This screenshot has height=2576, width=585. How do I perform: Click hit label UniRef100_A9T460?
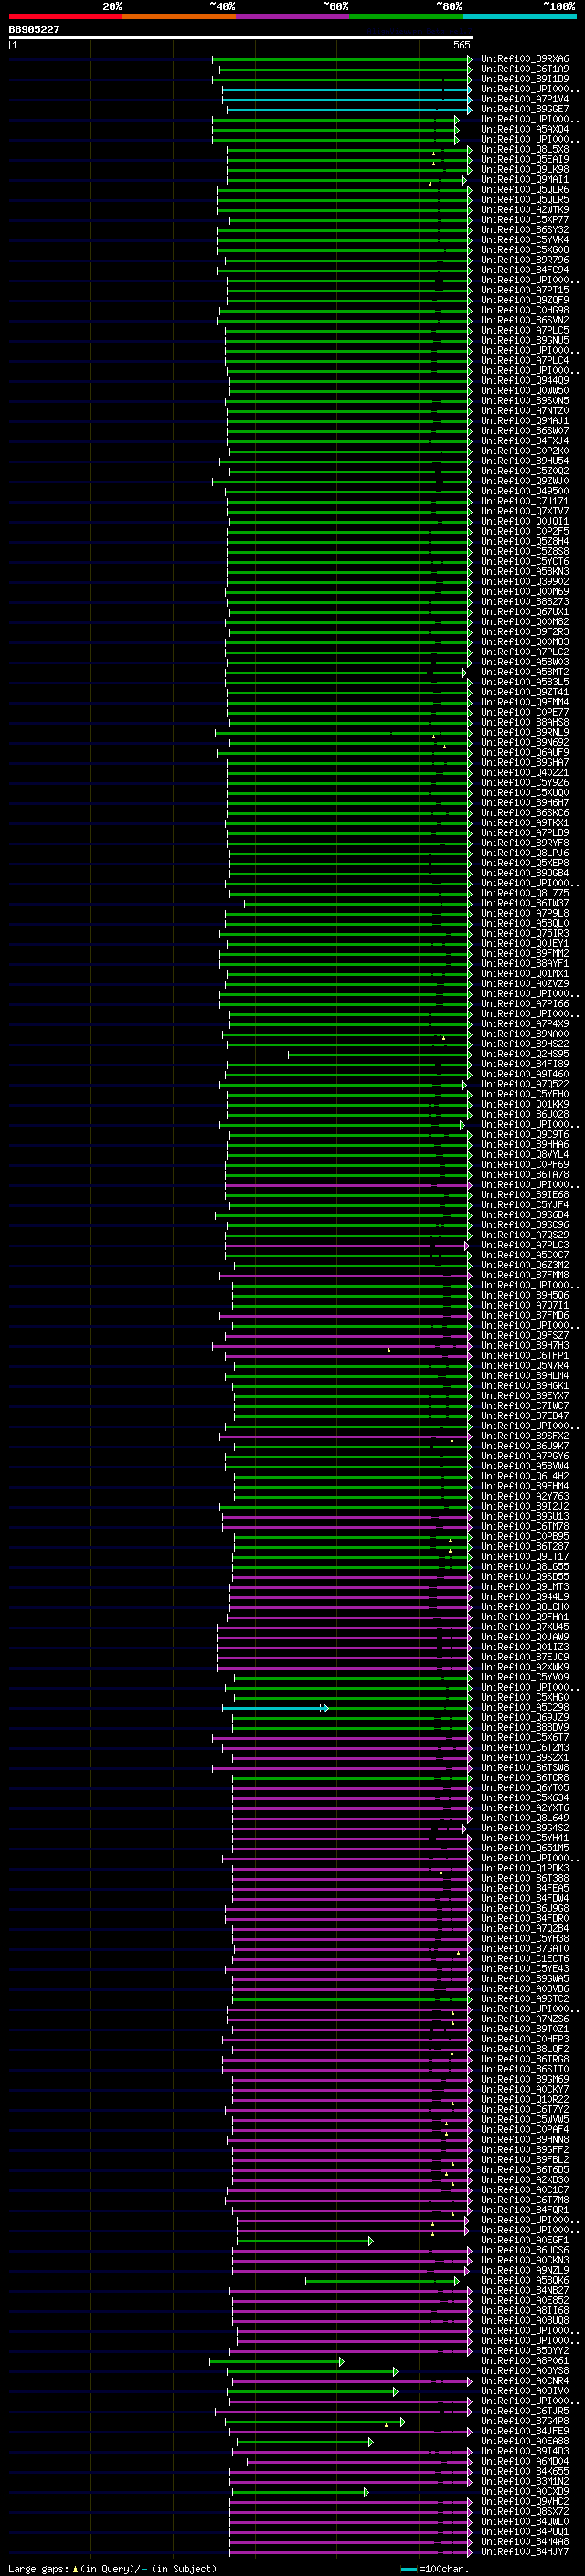pyautogui.click(x=525, y=1074)
